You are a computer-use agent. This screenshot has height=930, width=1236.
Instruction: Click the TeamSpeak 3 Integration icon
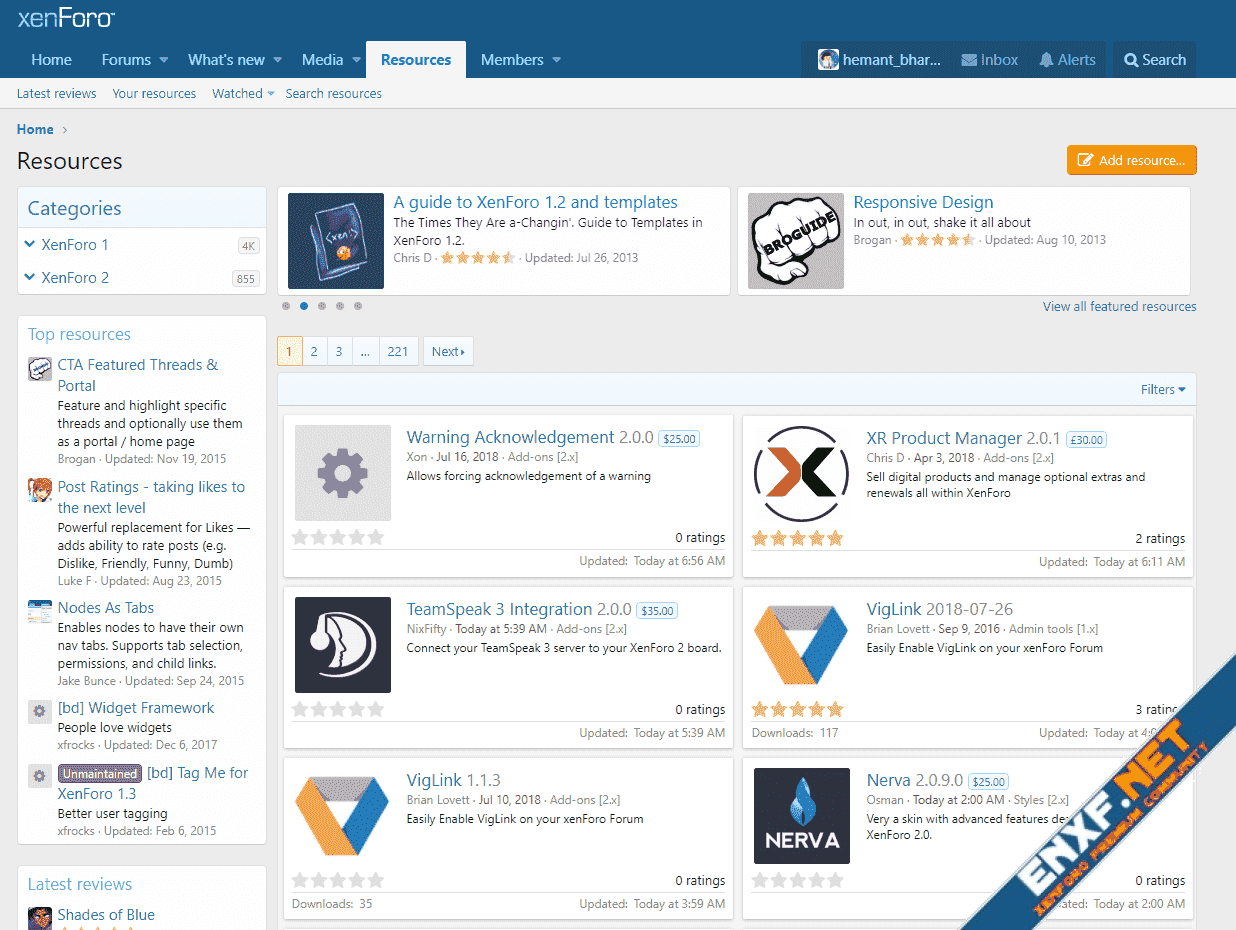pos(343,645)
